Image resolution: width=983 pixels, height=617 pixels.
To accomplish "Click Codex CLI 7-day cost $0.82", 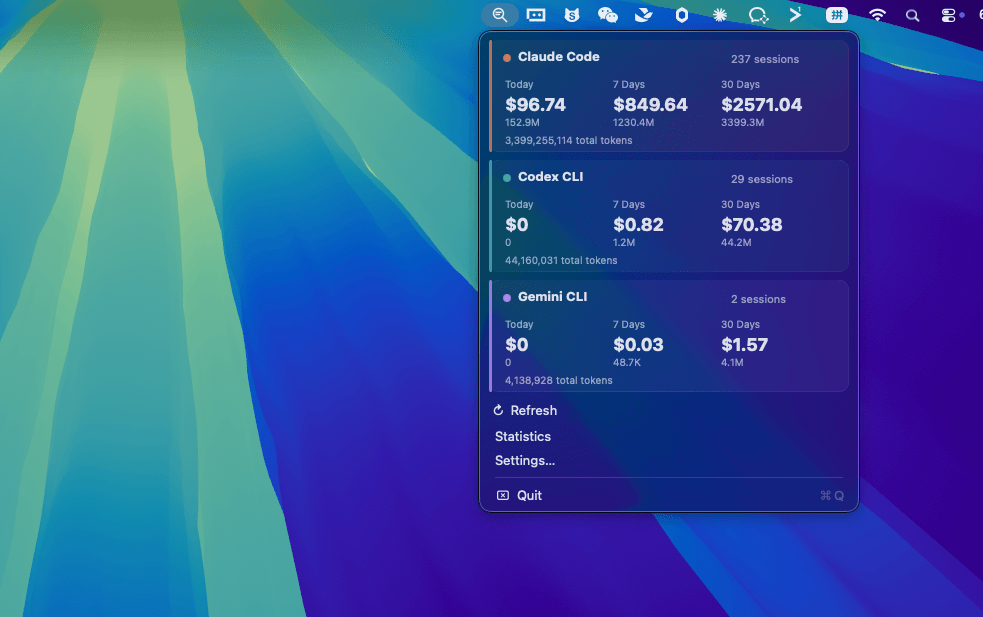I will click(x=638, y=224).
